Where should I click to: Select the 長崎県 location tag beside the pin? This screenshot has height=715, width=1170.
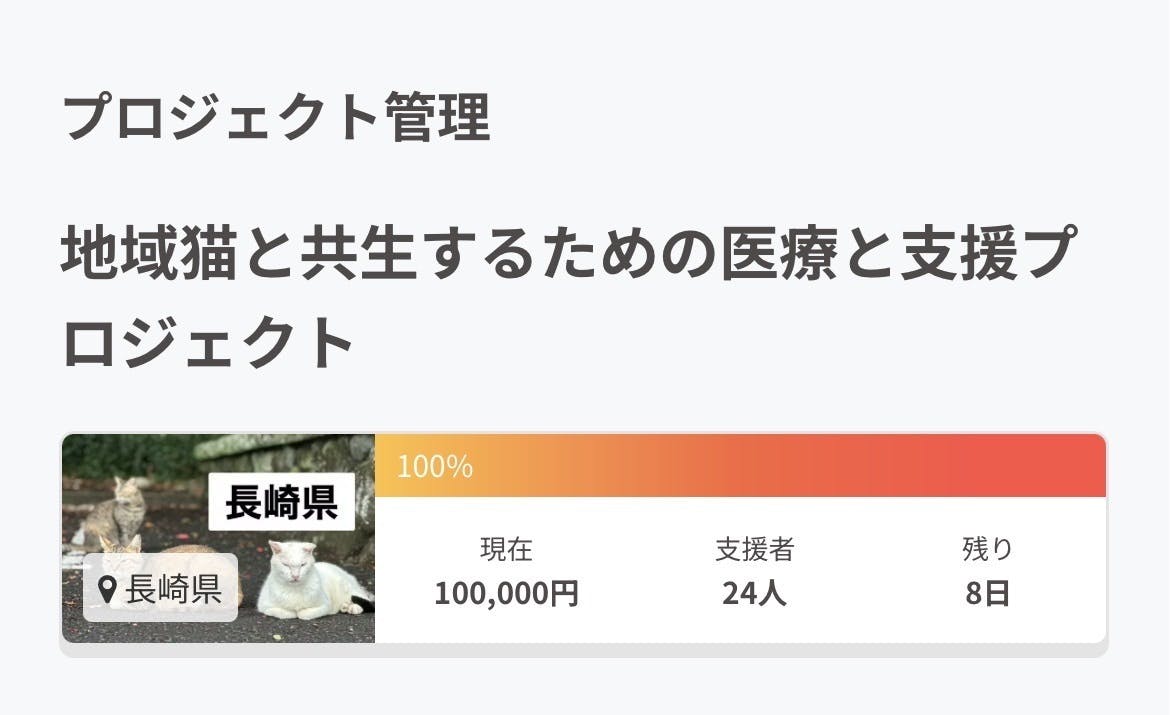173,589
